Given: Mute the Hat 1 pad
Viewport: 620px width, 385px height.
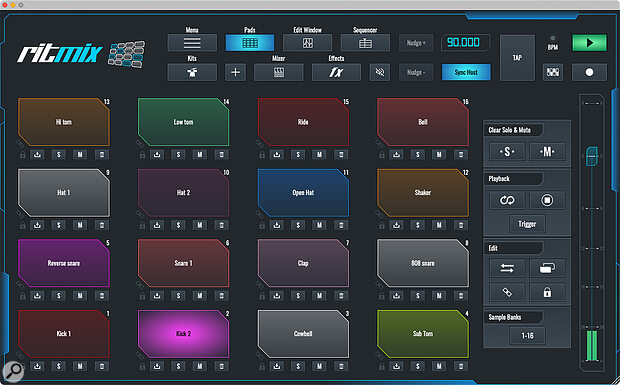Looking at the screenshot, I should coord(80,225).
